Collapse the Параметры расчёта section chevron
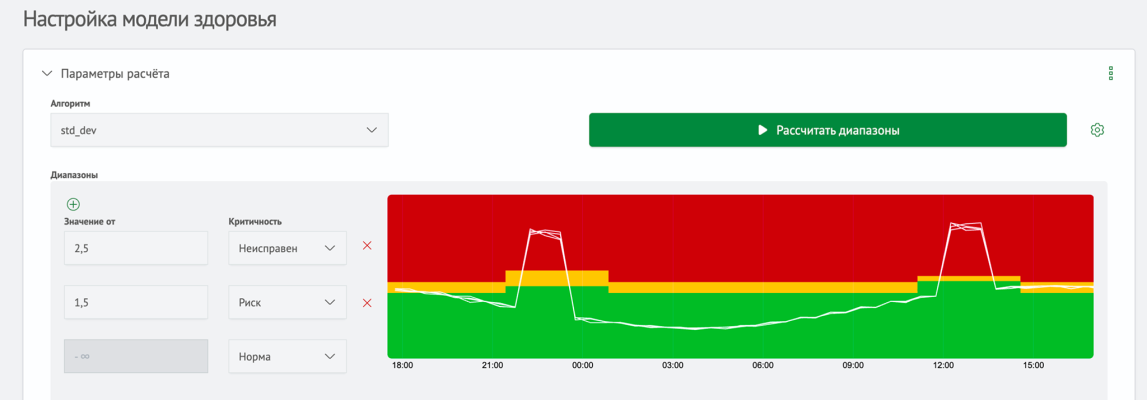Viewport: 1147px width, 400px height. click(48, 74)
